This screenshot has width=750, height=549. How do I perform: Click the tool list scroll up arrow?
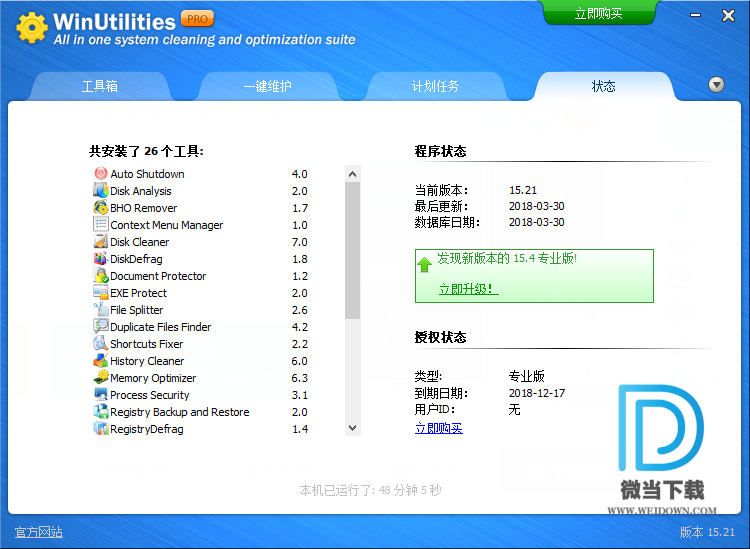(x=353, y=174)
